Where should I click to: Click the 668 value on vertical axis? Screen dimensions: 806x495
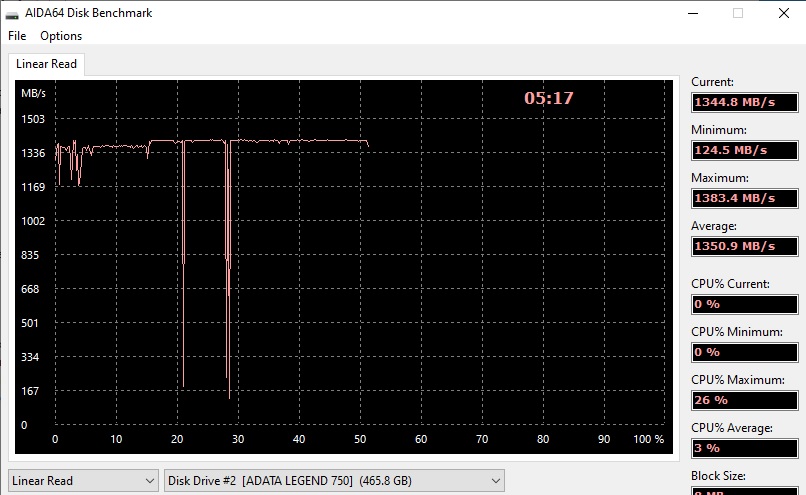click(x=30, y=289)
